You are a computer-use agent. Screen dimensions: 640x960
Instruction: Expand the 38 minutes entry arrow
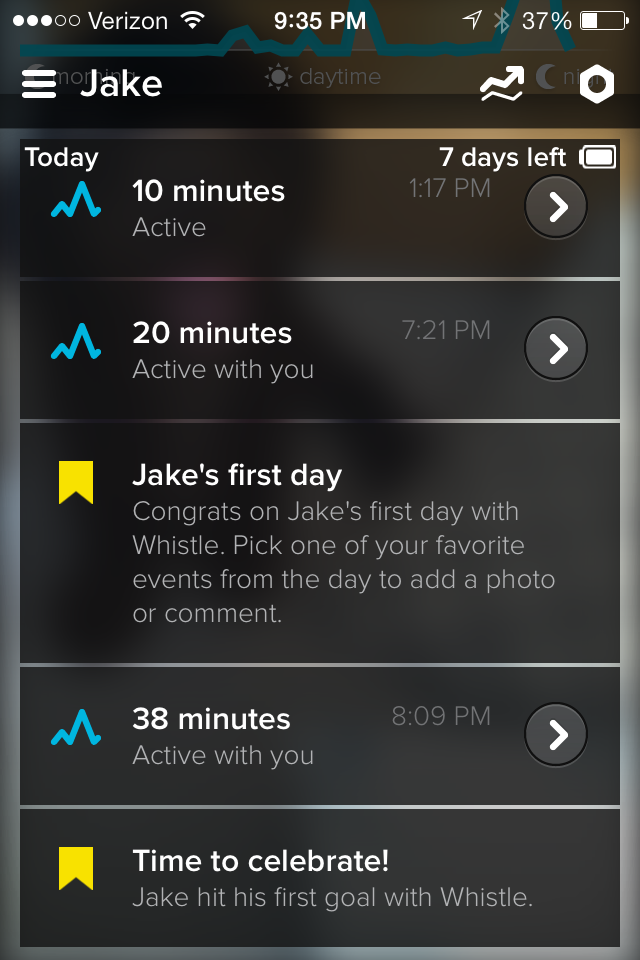[x=556, y=735]
